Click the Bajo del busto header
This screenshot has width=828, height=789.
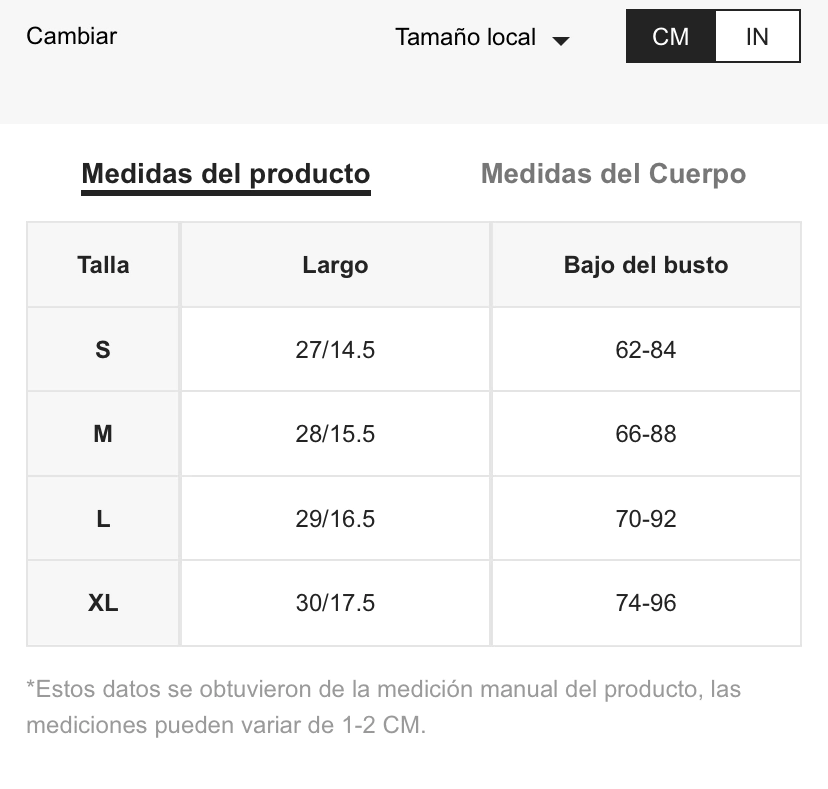click(646, 265)
